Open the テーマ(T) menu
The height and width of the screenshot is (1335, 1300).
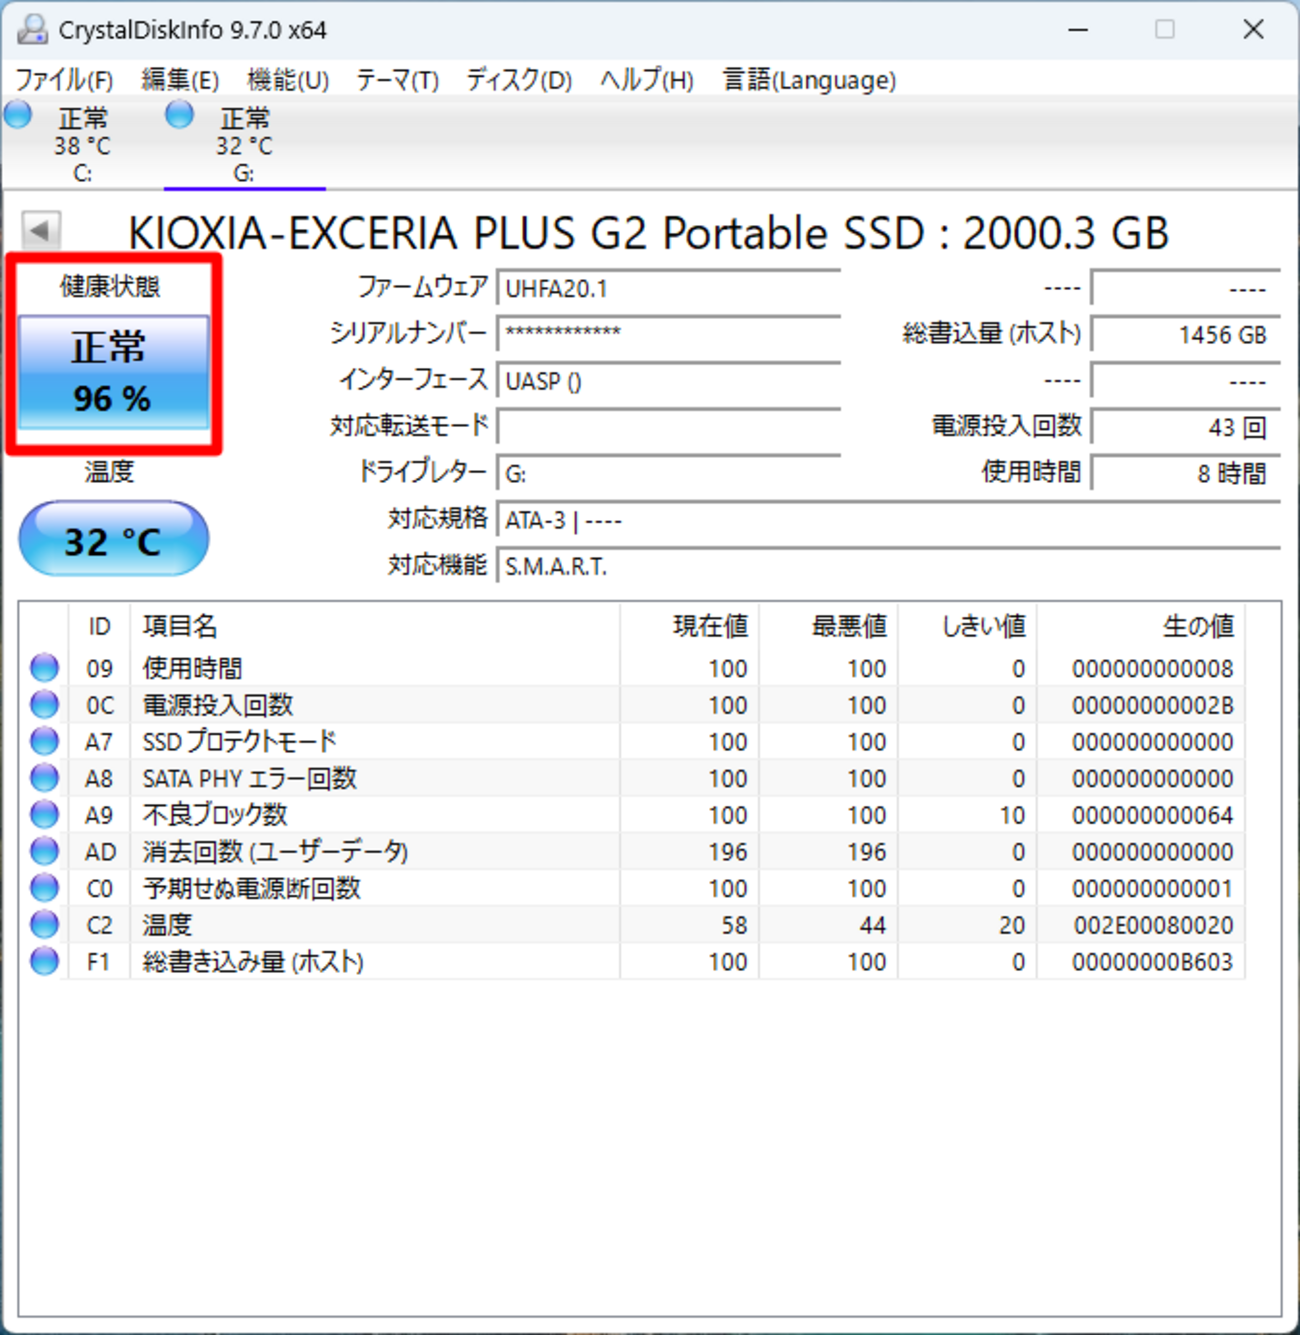tap(397, 80)
